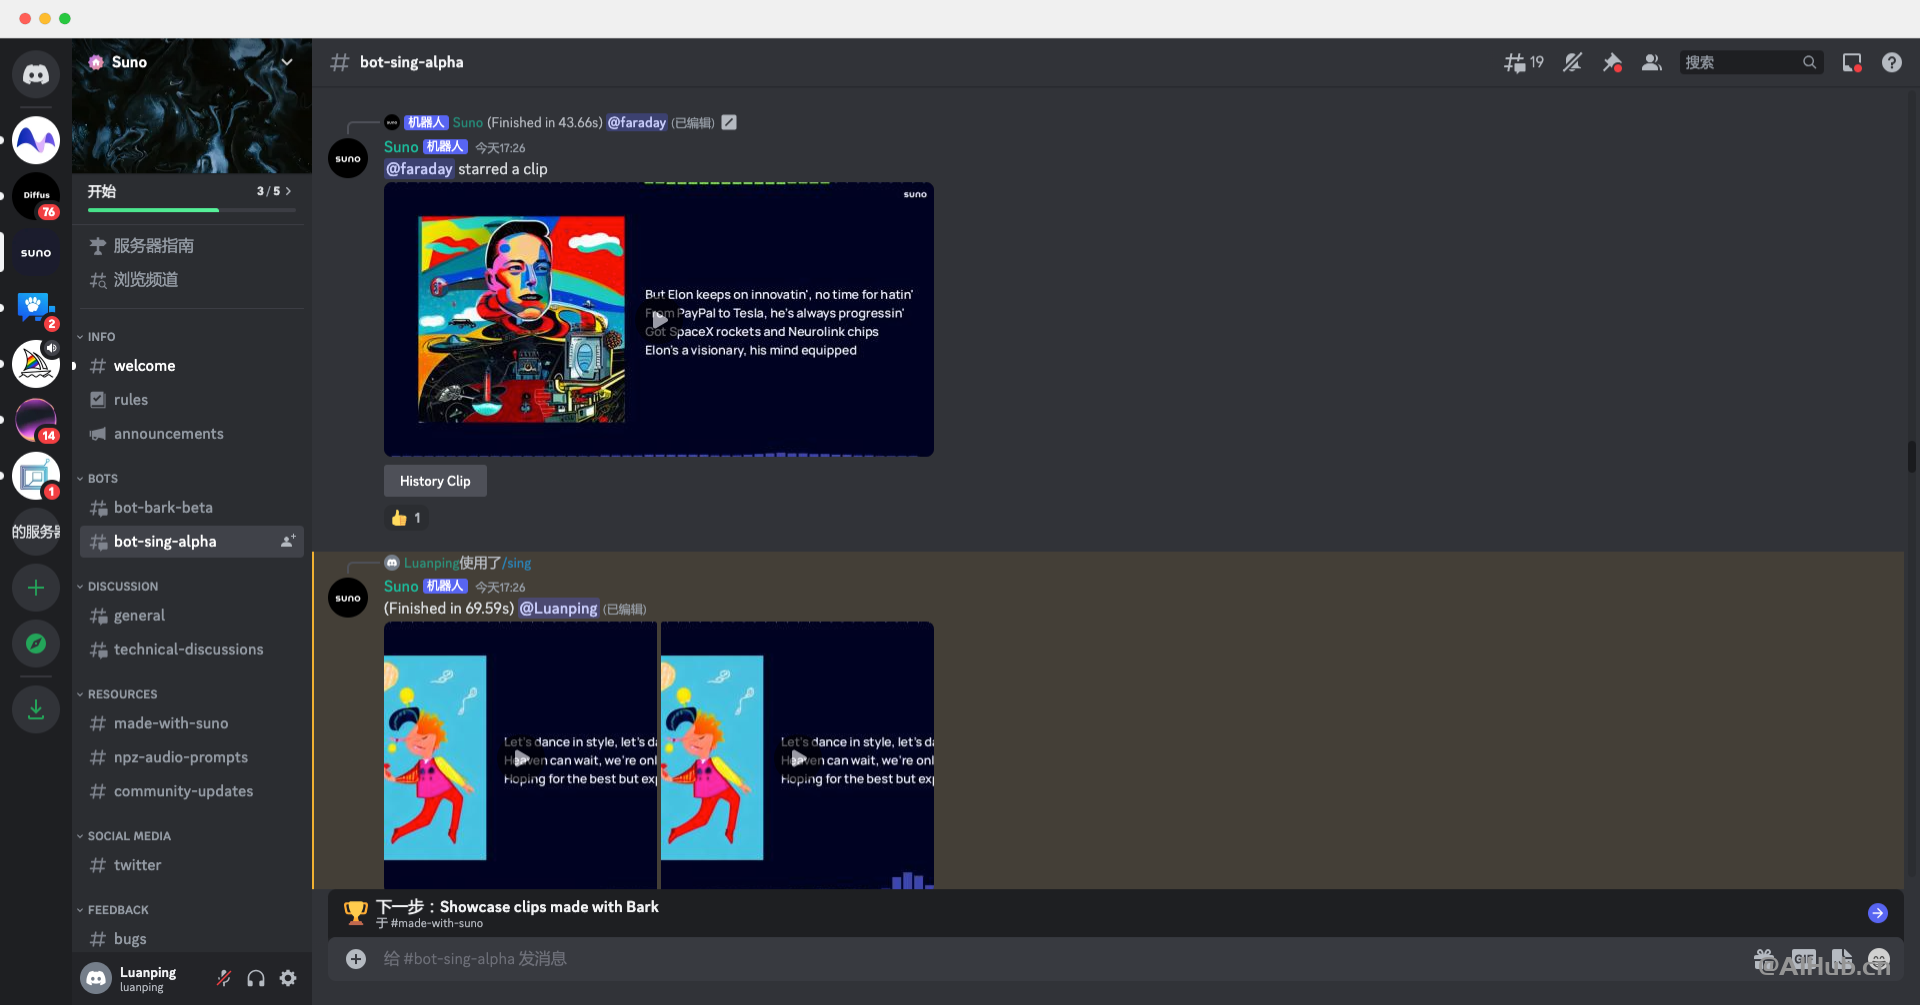The height and width of the screenshot is (1005, 1920).
Task: Open the welcome channel
Action: click(192, 366)
